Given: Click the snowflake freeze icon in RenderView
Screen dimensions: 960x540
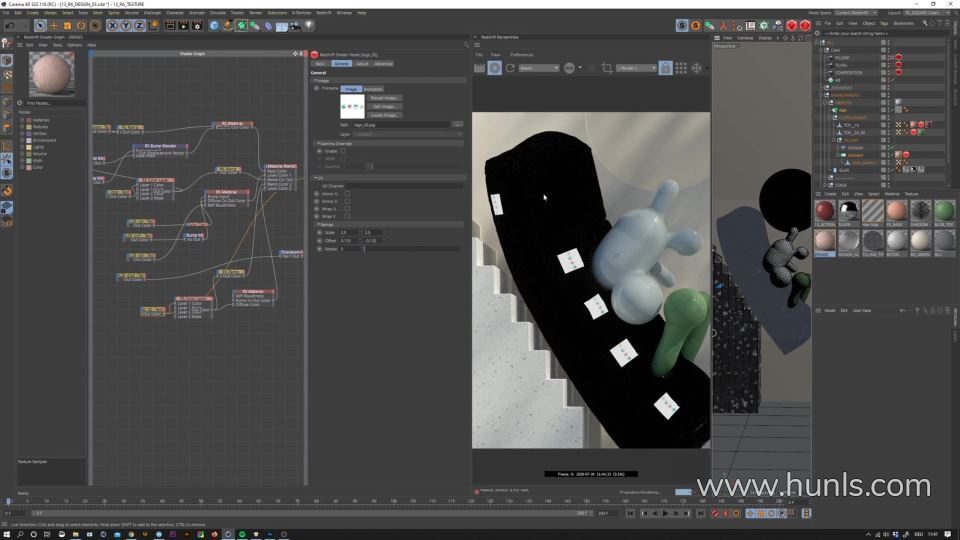Looking at the screenshot, I should 697,68.
